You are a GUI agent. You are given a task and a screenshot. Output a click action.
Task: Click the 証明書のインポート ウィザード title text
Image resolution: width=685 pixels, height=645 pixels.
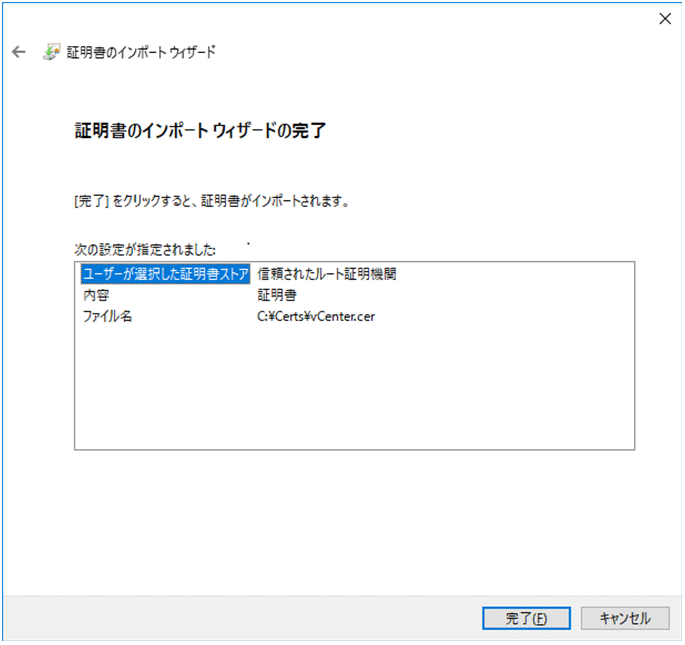141,52
